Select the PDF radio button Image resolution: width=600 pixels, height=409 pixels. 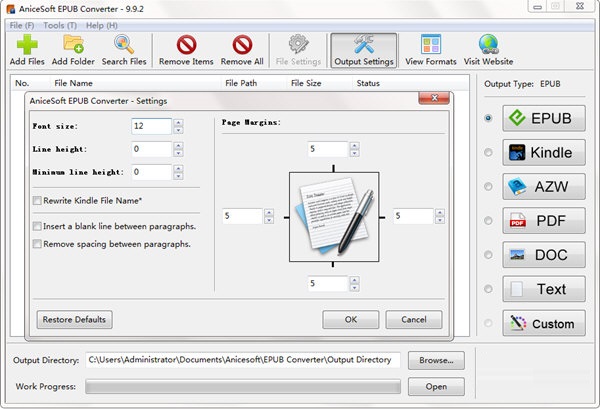click(488, 220)
